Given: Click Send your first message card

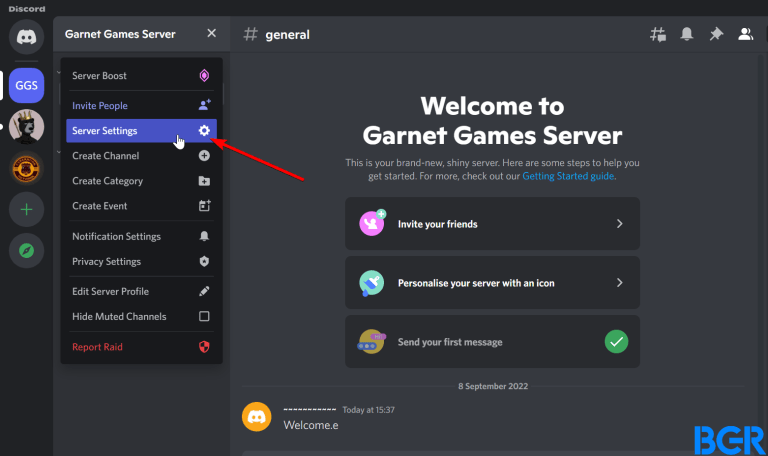Looking at the screenshot, I should click(x=492, y=341).
